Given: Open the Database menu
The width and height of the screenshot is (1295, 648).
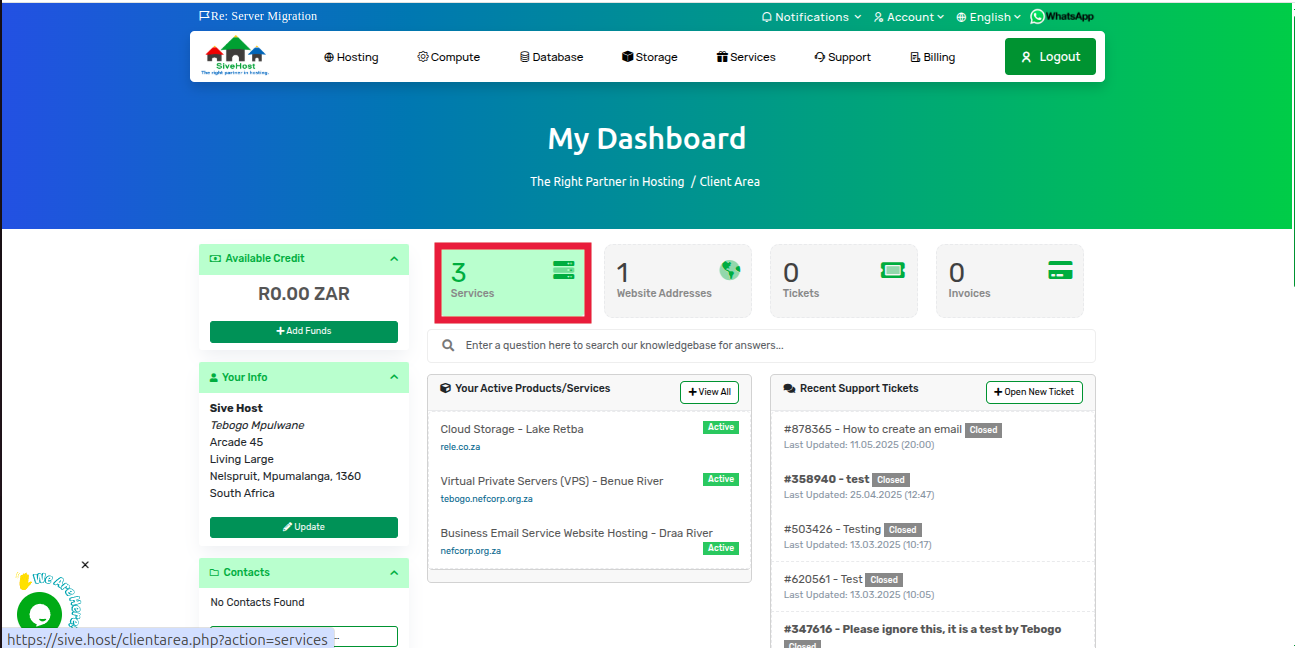Looking at the screenshot, I should (x=552, y=57).
